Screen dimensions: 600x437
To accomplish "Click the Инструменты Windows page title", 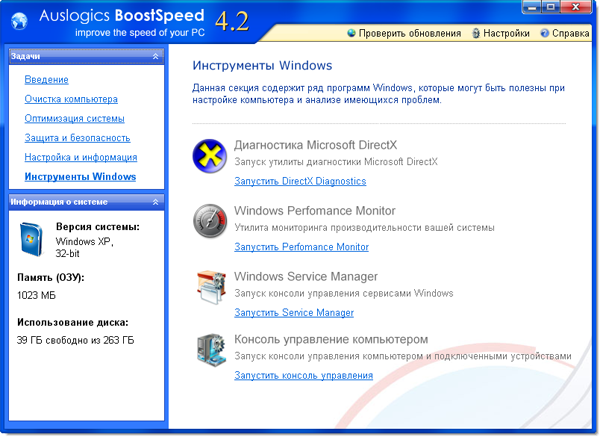I will click(x=262, y=65).
